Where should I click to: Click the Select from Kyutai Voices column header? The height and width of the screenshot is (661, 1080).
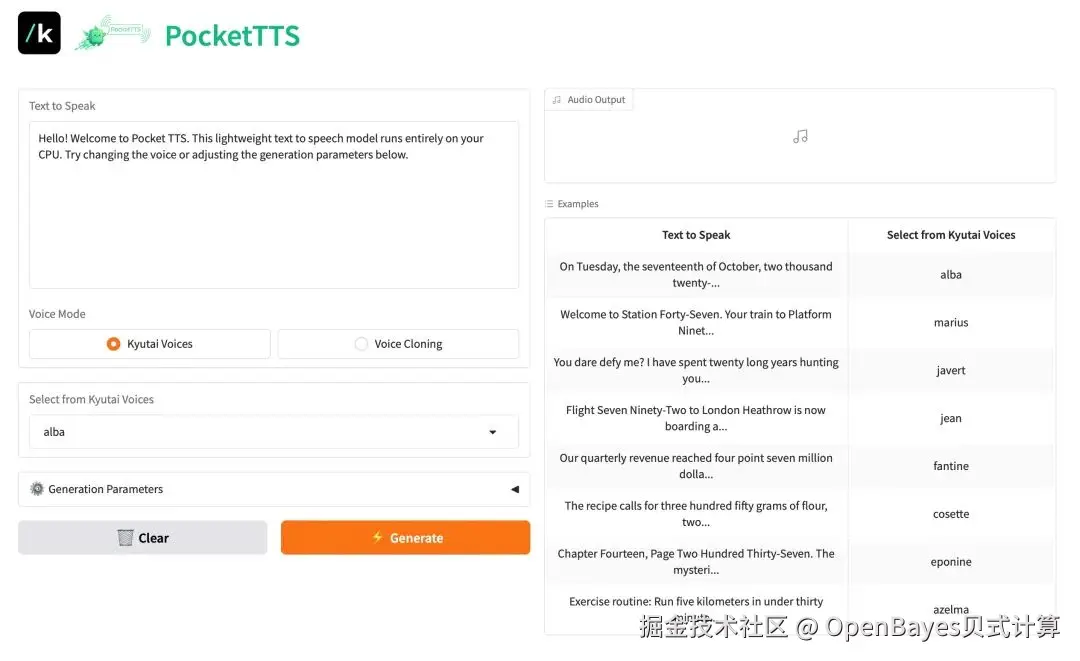point(951,235)
